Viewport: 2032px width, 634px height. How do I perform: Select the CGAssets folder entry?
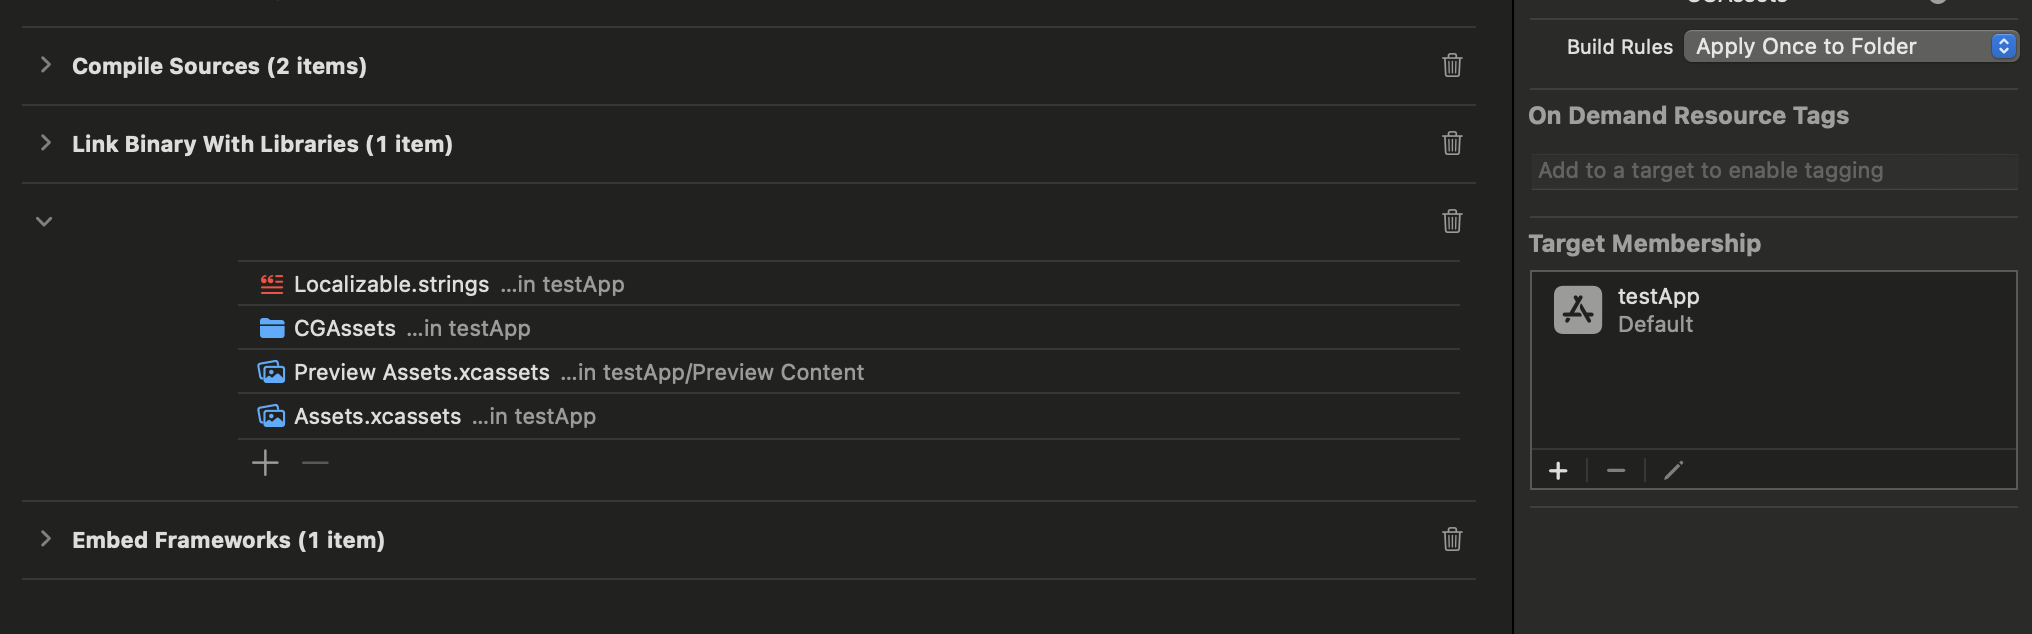344,329
